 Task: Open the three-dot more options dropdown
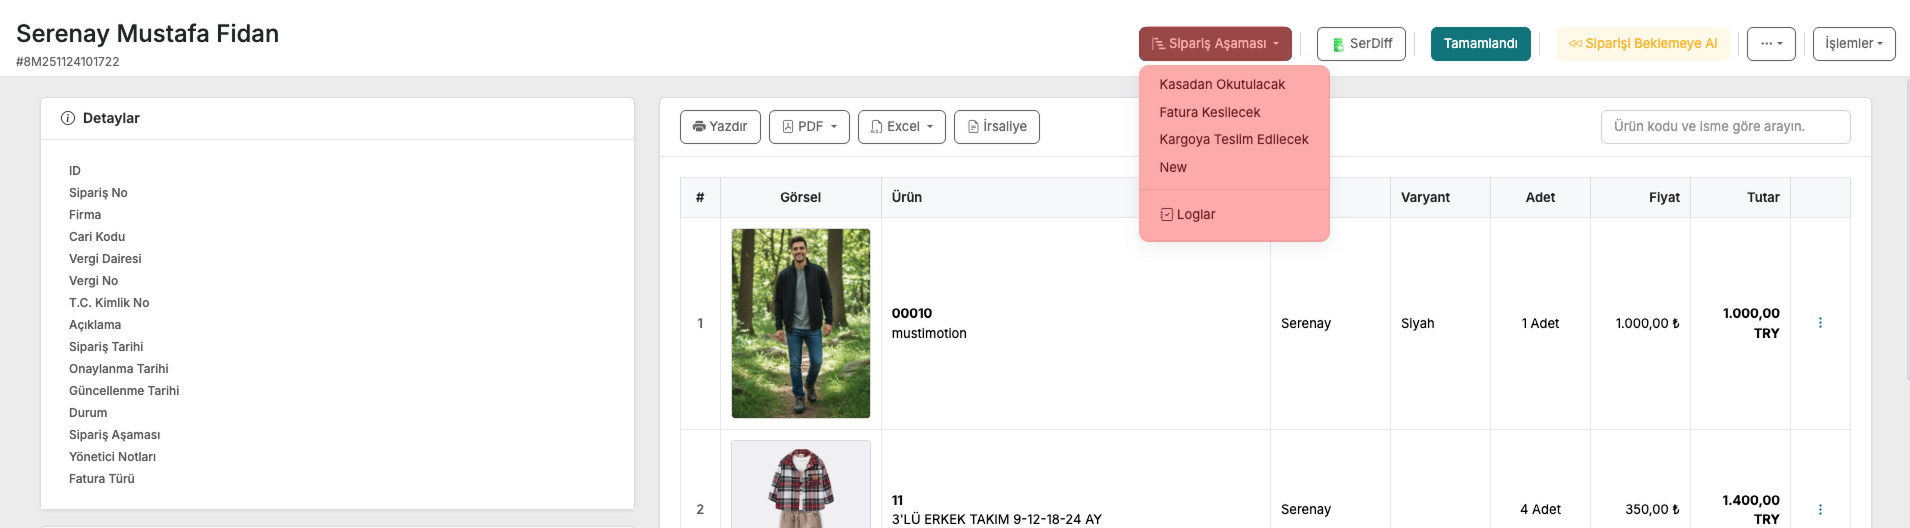click(x=1771, y=44)
